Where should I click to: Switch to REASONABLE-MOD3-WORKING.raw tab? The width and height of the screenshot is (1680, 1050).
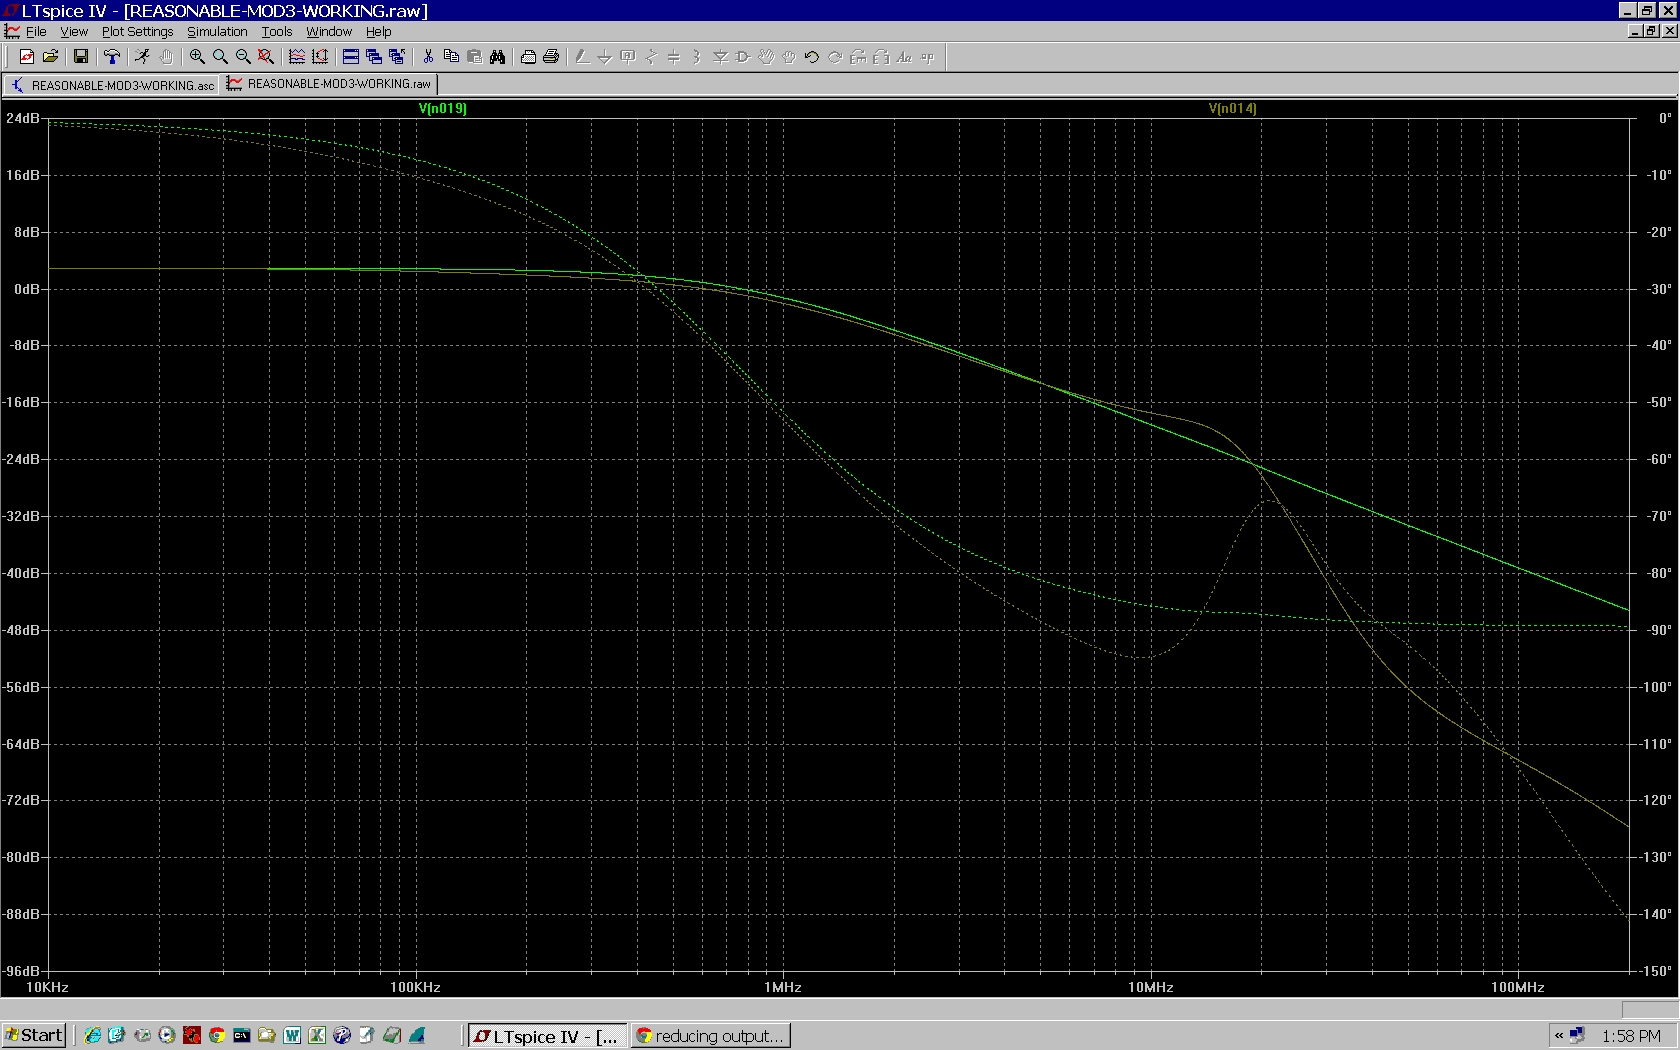click(x=329, y=84)
